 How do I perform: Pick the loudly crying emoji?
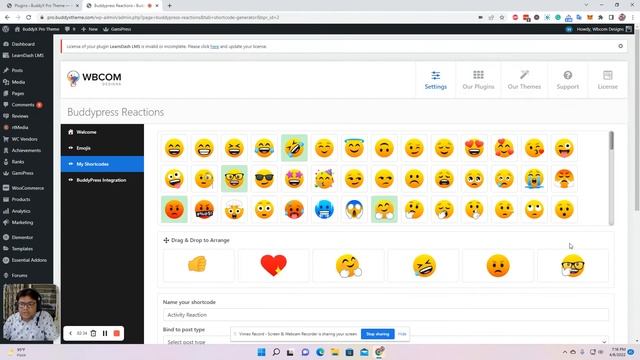point(534,179)
